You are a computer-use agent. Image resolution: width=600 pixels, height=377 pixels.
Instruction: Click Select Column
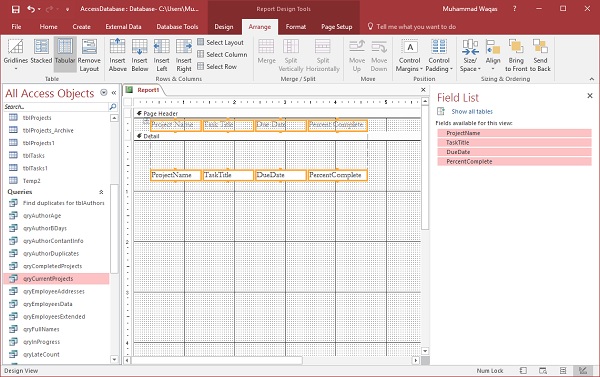point(222,54)
